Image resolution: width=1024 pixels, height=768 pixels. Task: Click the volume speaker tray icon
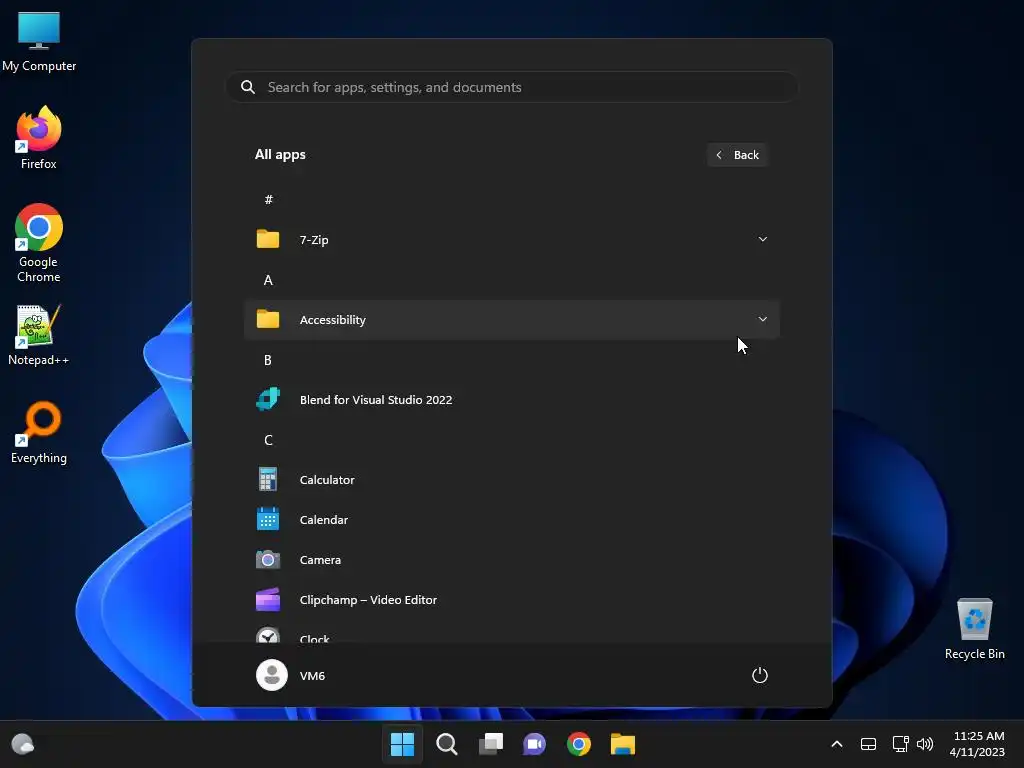(x=925, y=744)
